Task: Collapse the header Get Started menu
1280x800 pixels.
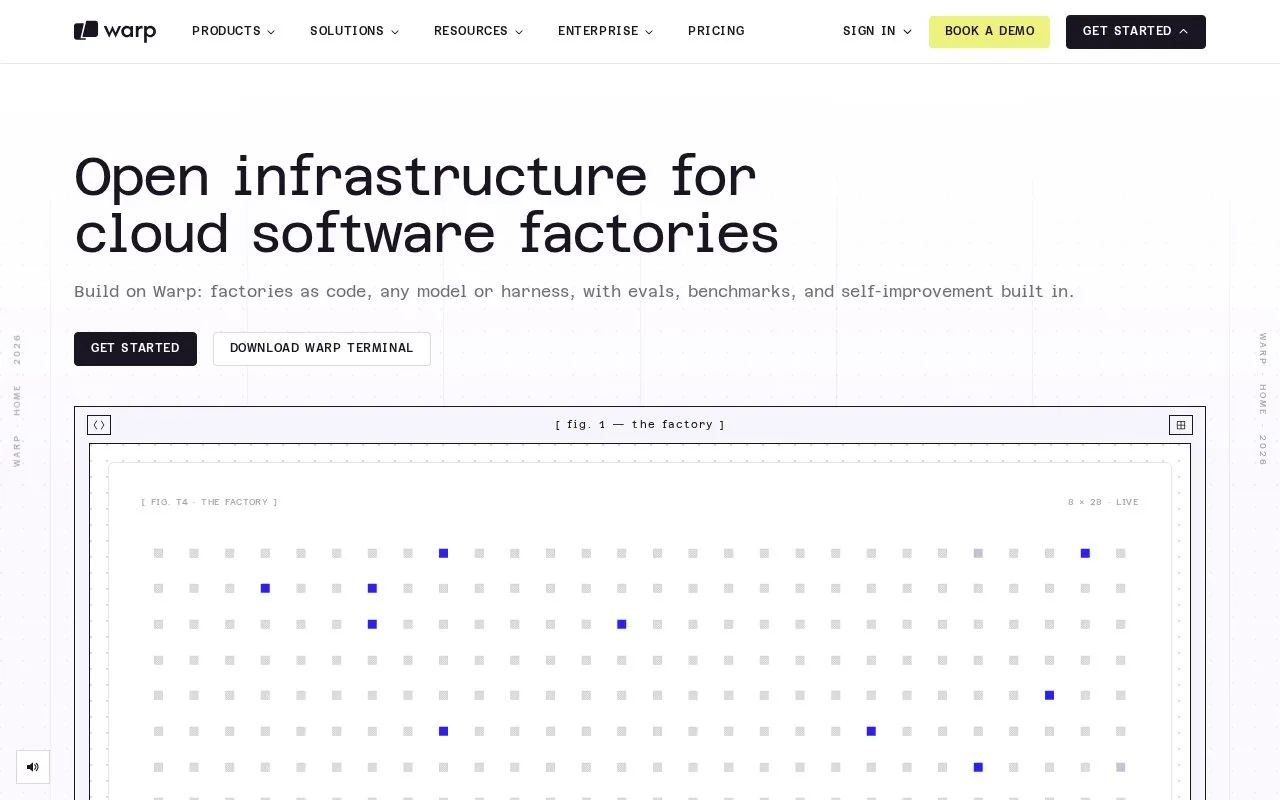Action: point(1136,32)
